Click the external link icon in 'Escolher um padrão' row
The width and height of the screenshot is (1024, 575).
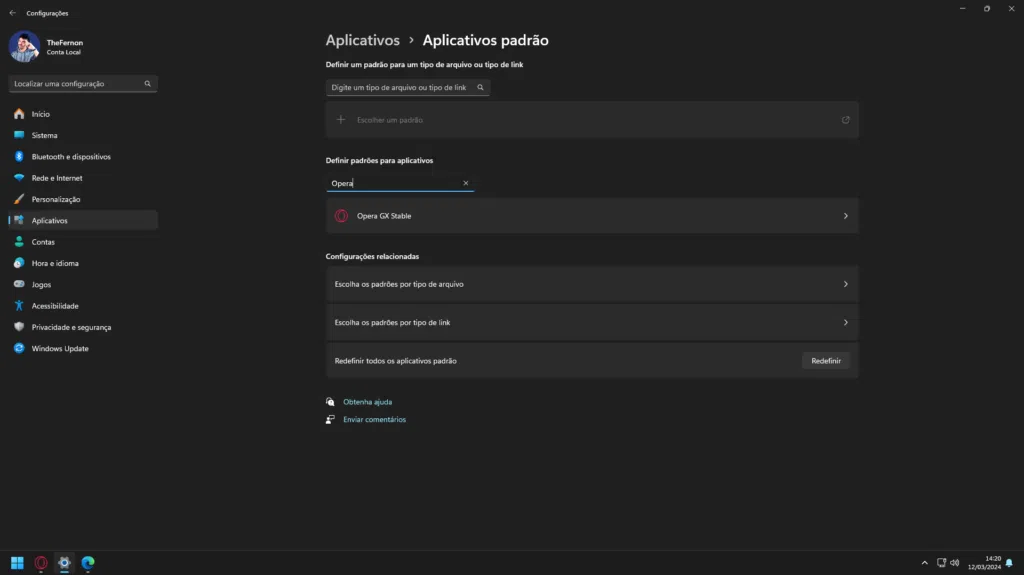coord(846,120)
